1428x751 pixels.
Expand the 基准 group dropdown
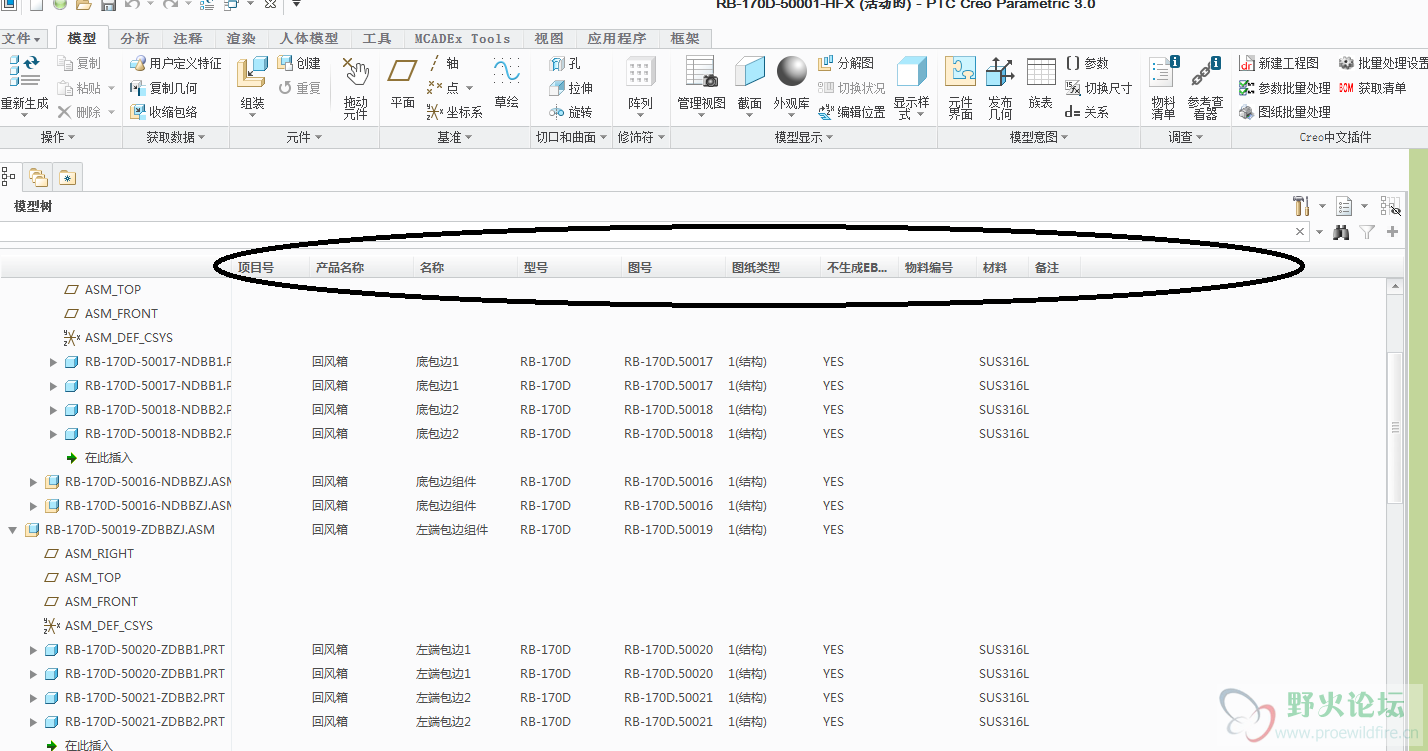[x=455, y=138]
